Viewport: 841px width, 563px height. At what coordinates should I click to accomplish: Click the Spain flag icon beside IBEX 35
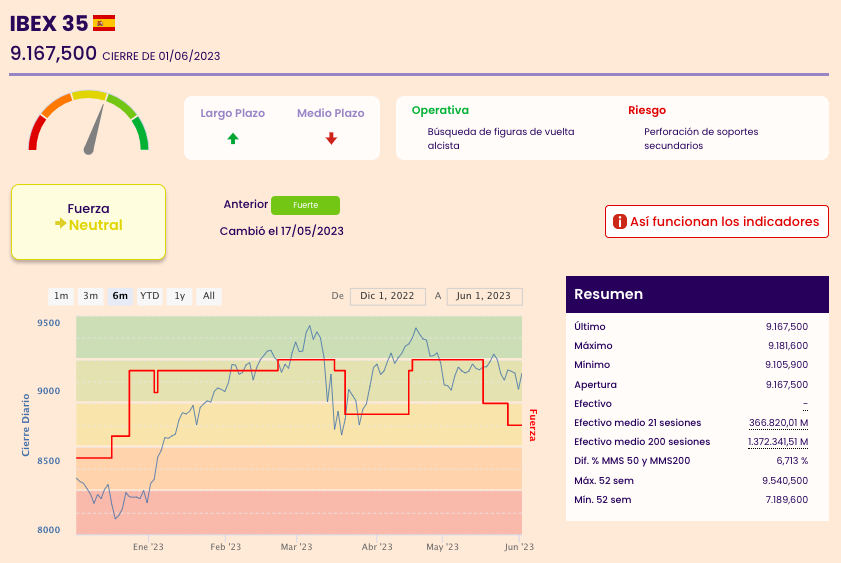(x=104, y=23)
